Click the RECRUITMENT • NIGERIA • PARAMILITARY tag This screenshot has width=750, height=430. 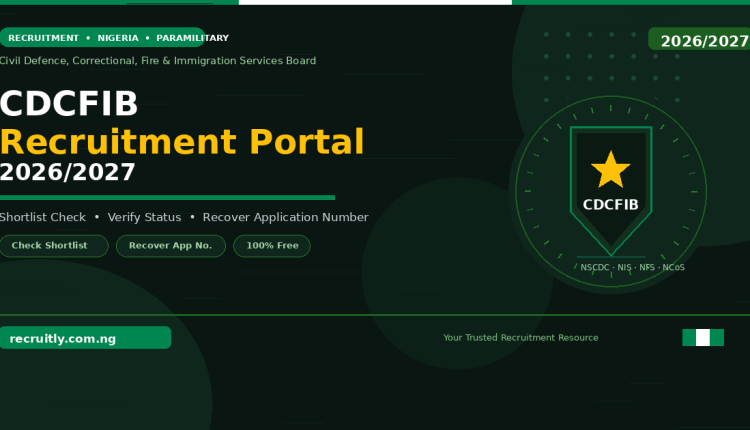tap(102, 37)
